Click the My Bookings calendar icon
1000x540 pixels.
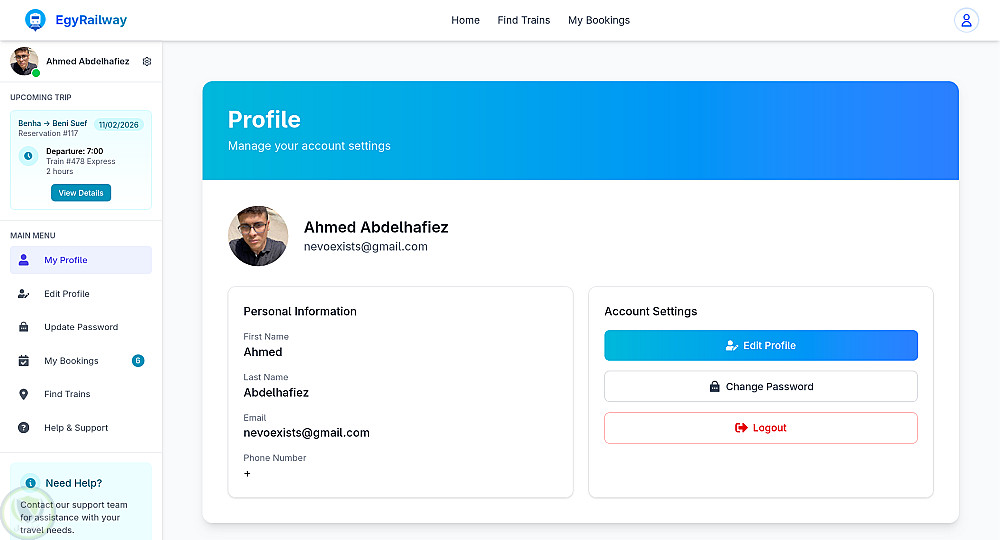(x=24, y=361)
